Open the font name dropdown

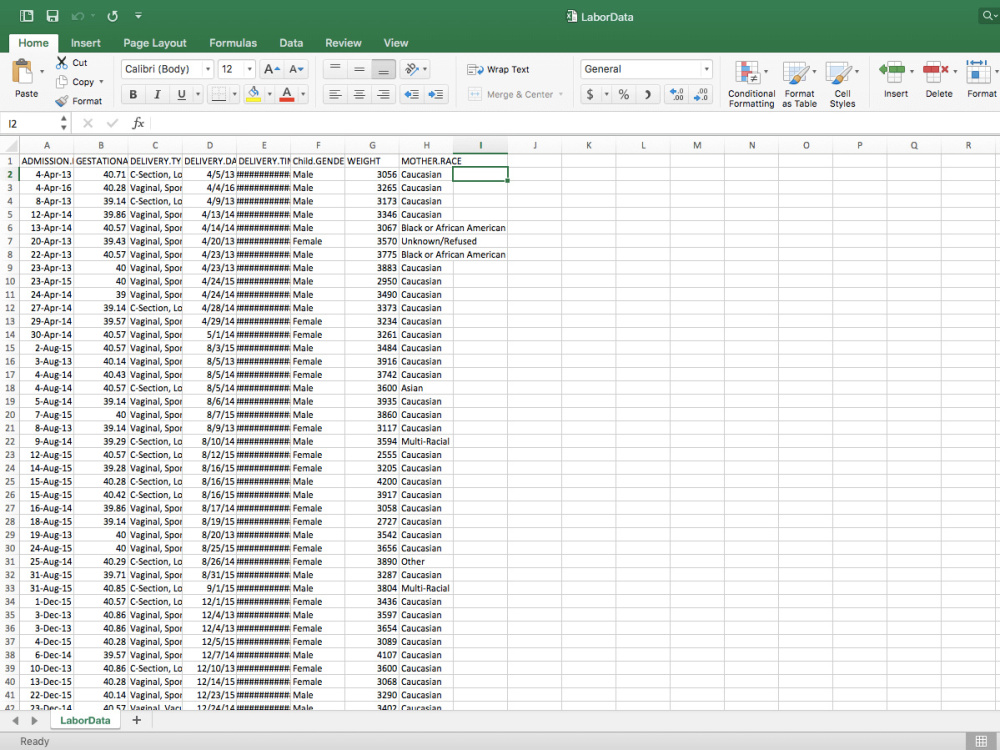pos(208,69)
